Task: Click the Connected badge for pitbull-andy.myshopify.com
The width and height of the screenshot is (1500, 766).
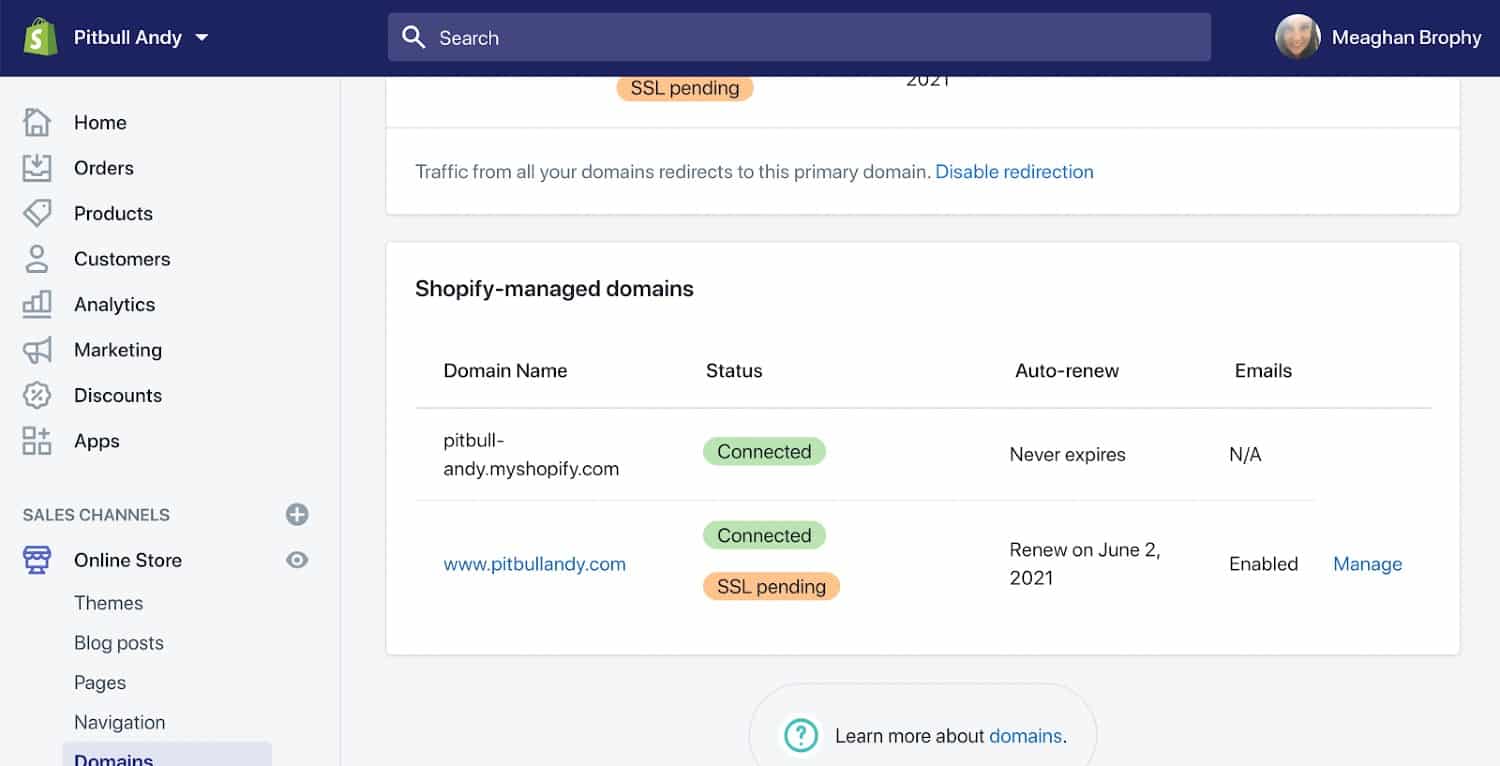Action: pyautogui.click(x=764, y=451)
